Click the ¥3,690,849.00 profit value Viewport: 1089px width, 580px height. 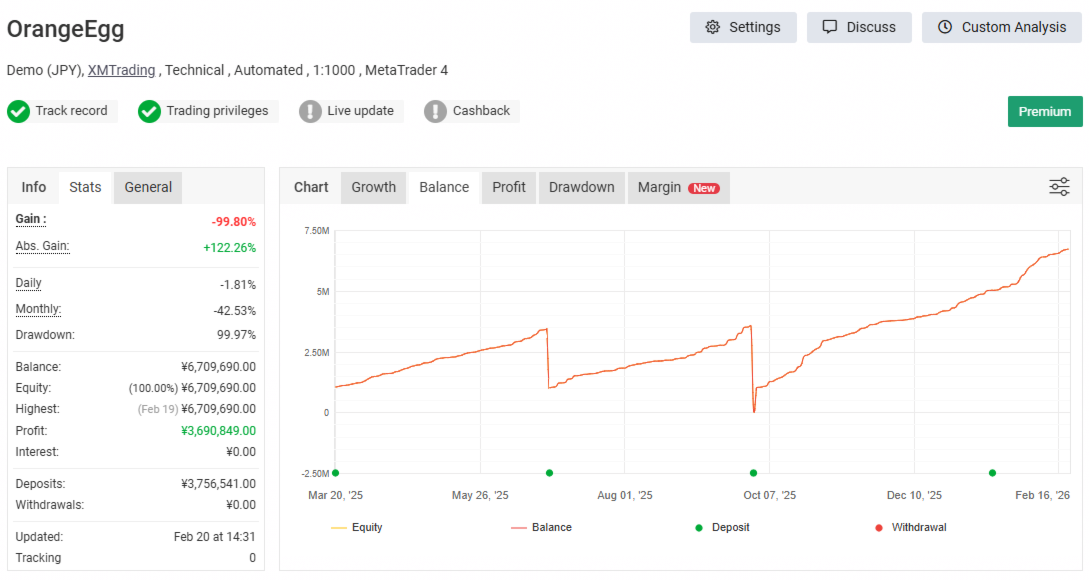pos(219,431)
